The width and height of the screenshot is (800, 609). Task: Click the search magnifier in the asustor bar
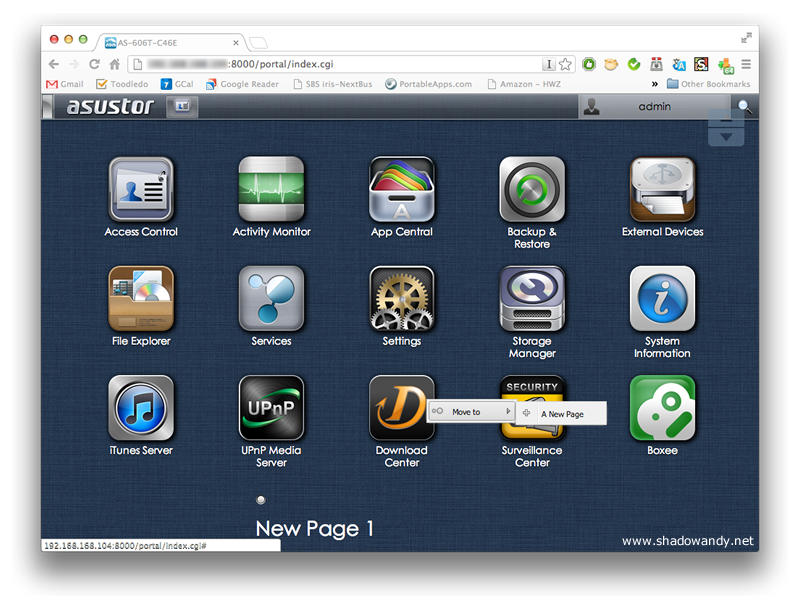(x=744, y=106)
